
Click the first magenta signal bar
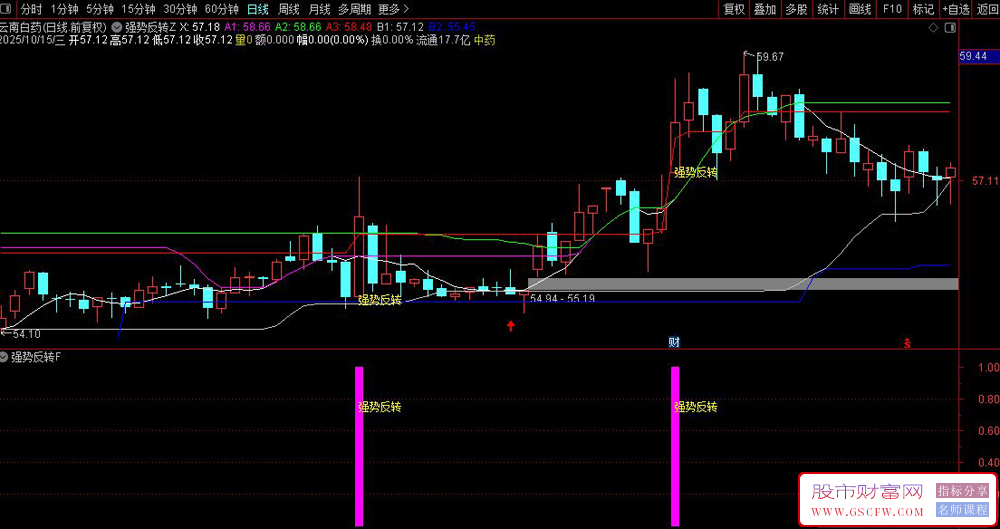(359, 446)
